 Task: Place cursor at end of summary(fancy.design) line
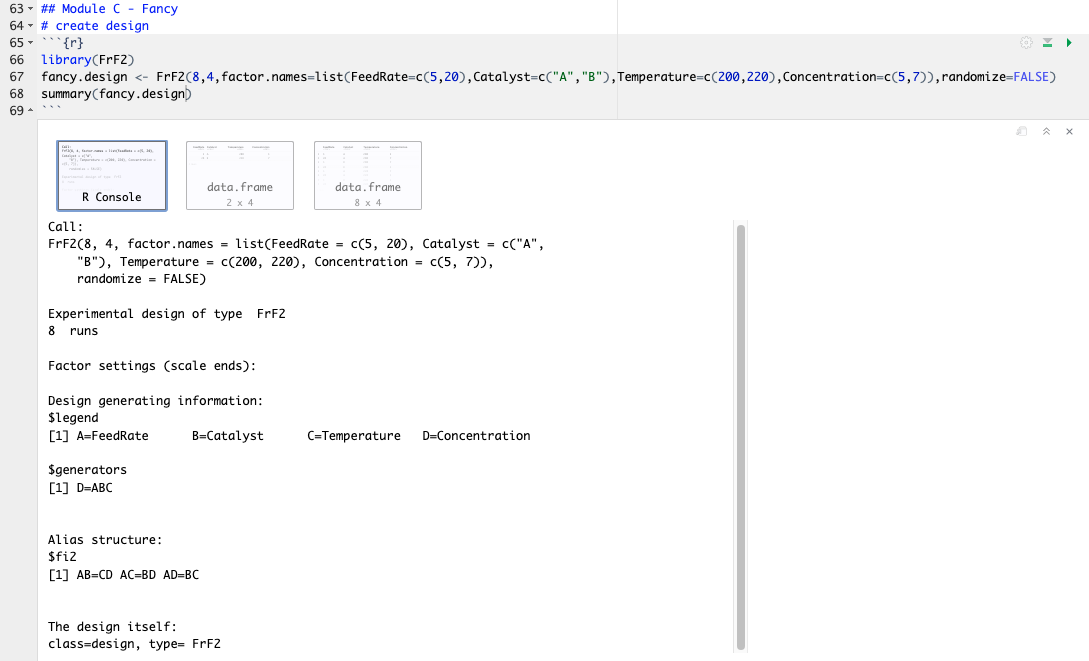[x=191, y=94]
